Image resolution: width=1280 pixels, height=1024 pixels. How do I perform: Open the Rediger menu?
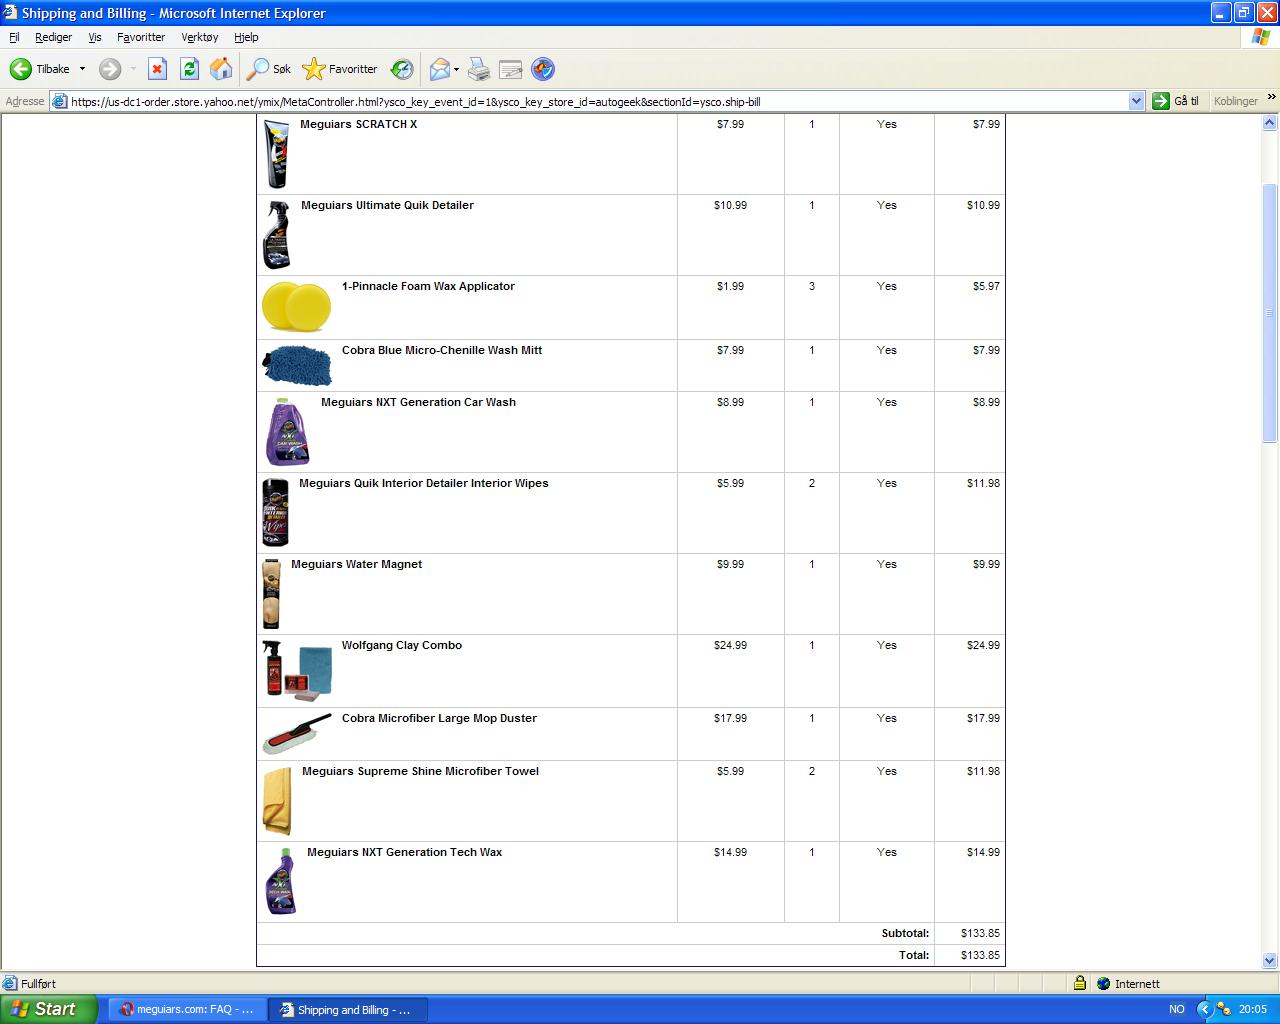[x=53, y=37]
